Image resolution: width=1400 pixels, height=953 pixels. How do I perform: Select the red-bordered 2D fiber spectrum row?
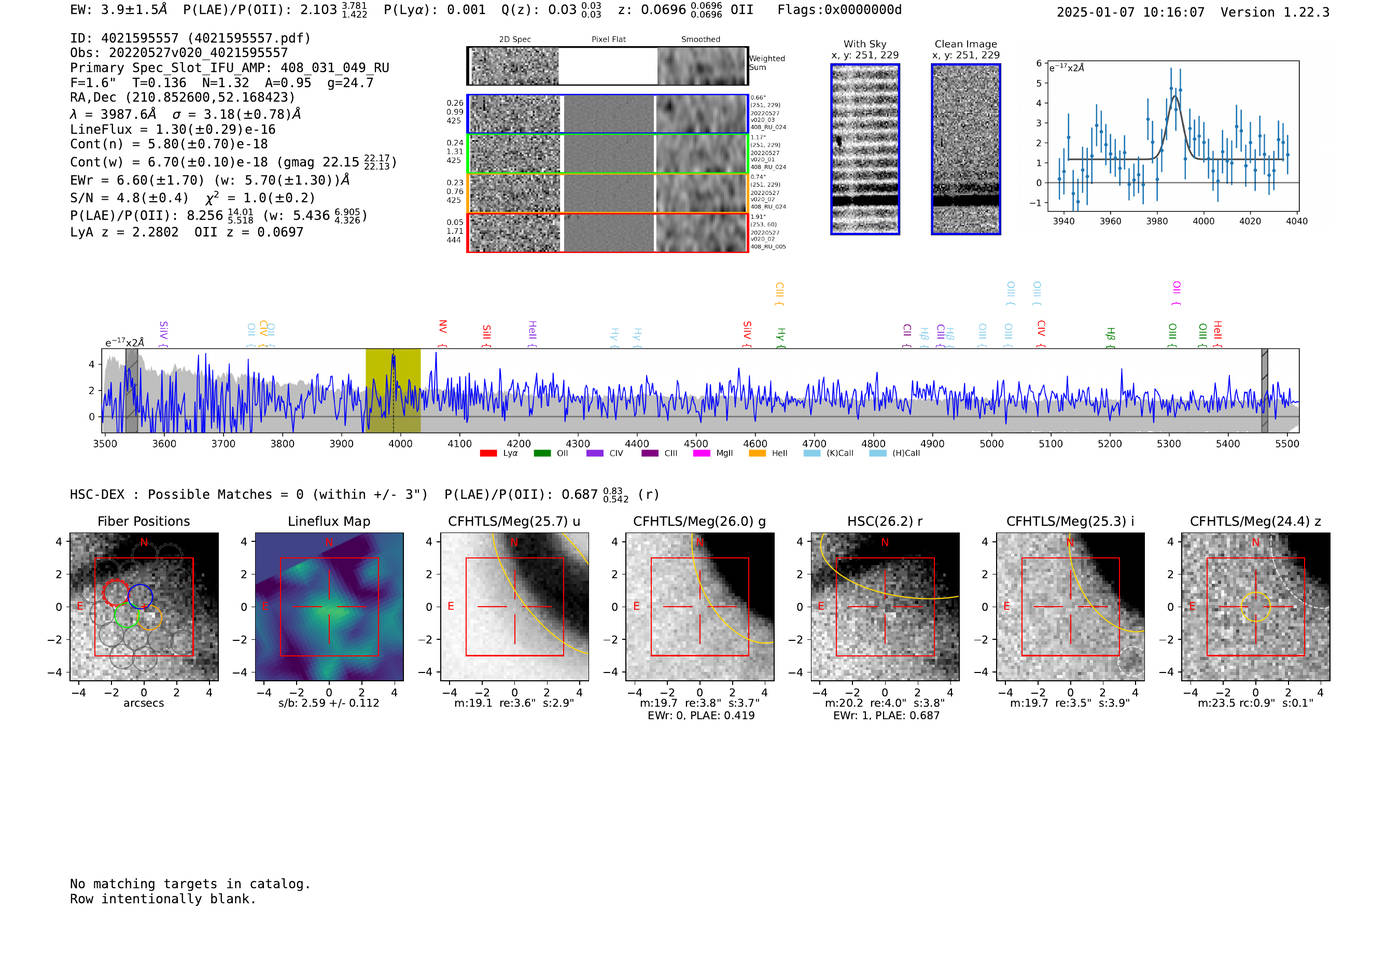point(608,232)
